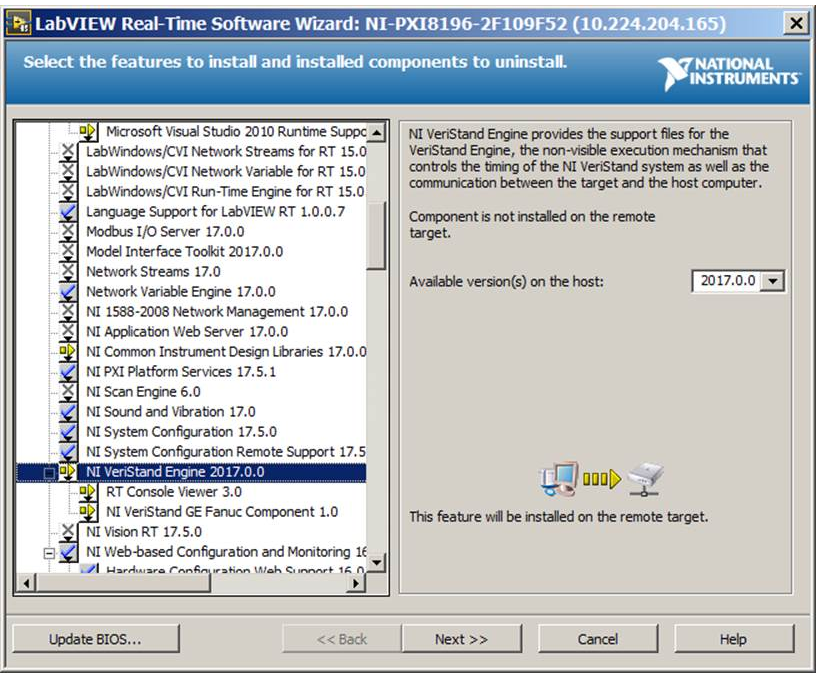This screenshot has width=818, height=676.
Task: Click the feature list scroll up arrow
Action: (x=376, y=131)
